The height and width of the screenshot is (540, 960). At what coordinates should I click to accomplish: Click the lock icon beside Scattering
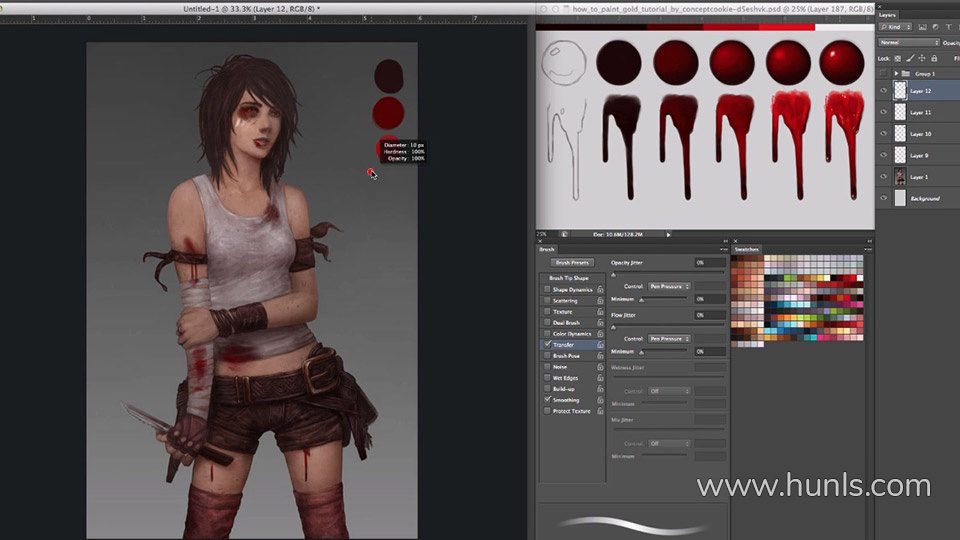(600, 300)
